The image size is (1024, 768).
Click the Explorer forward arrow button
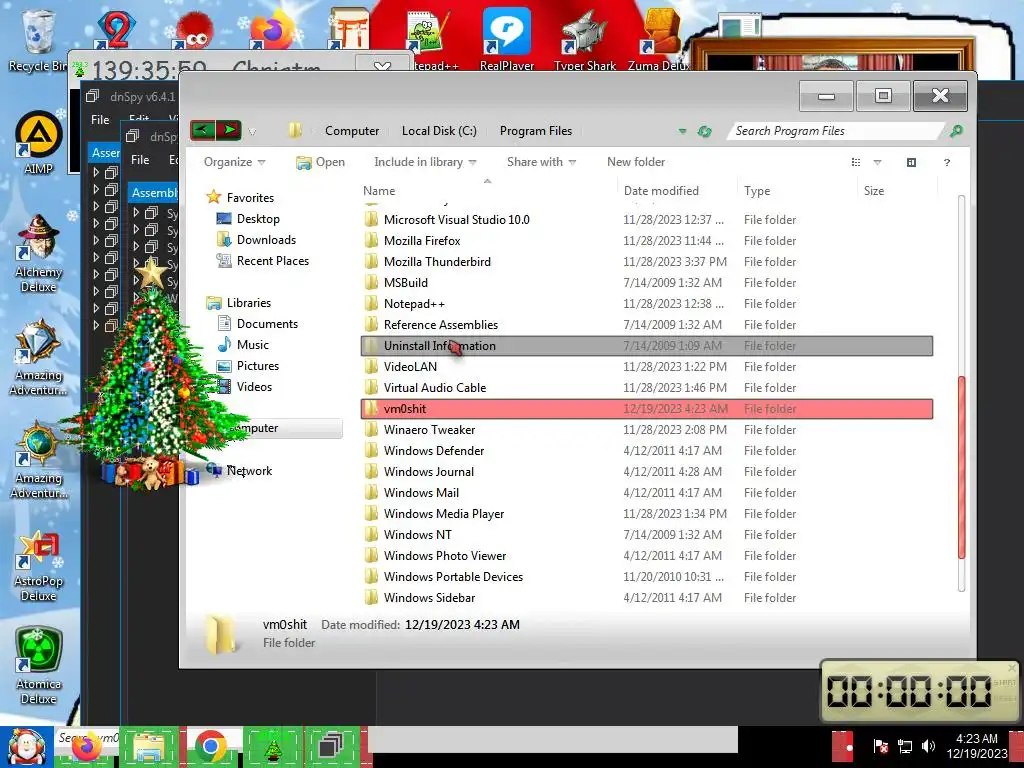coord(229,130)
